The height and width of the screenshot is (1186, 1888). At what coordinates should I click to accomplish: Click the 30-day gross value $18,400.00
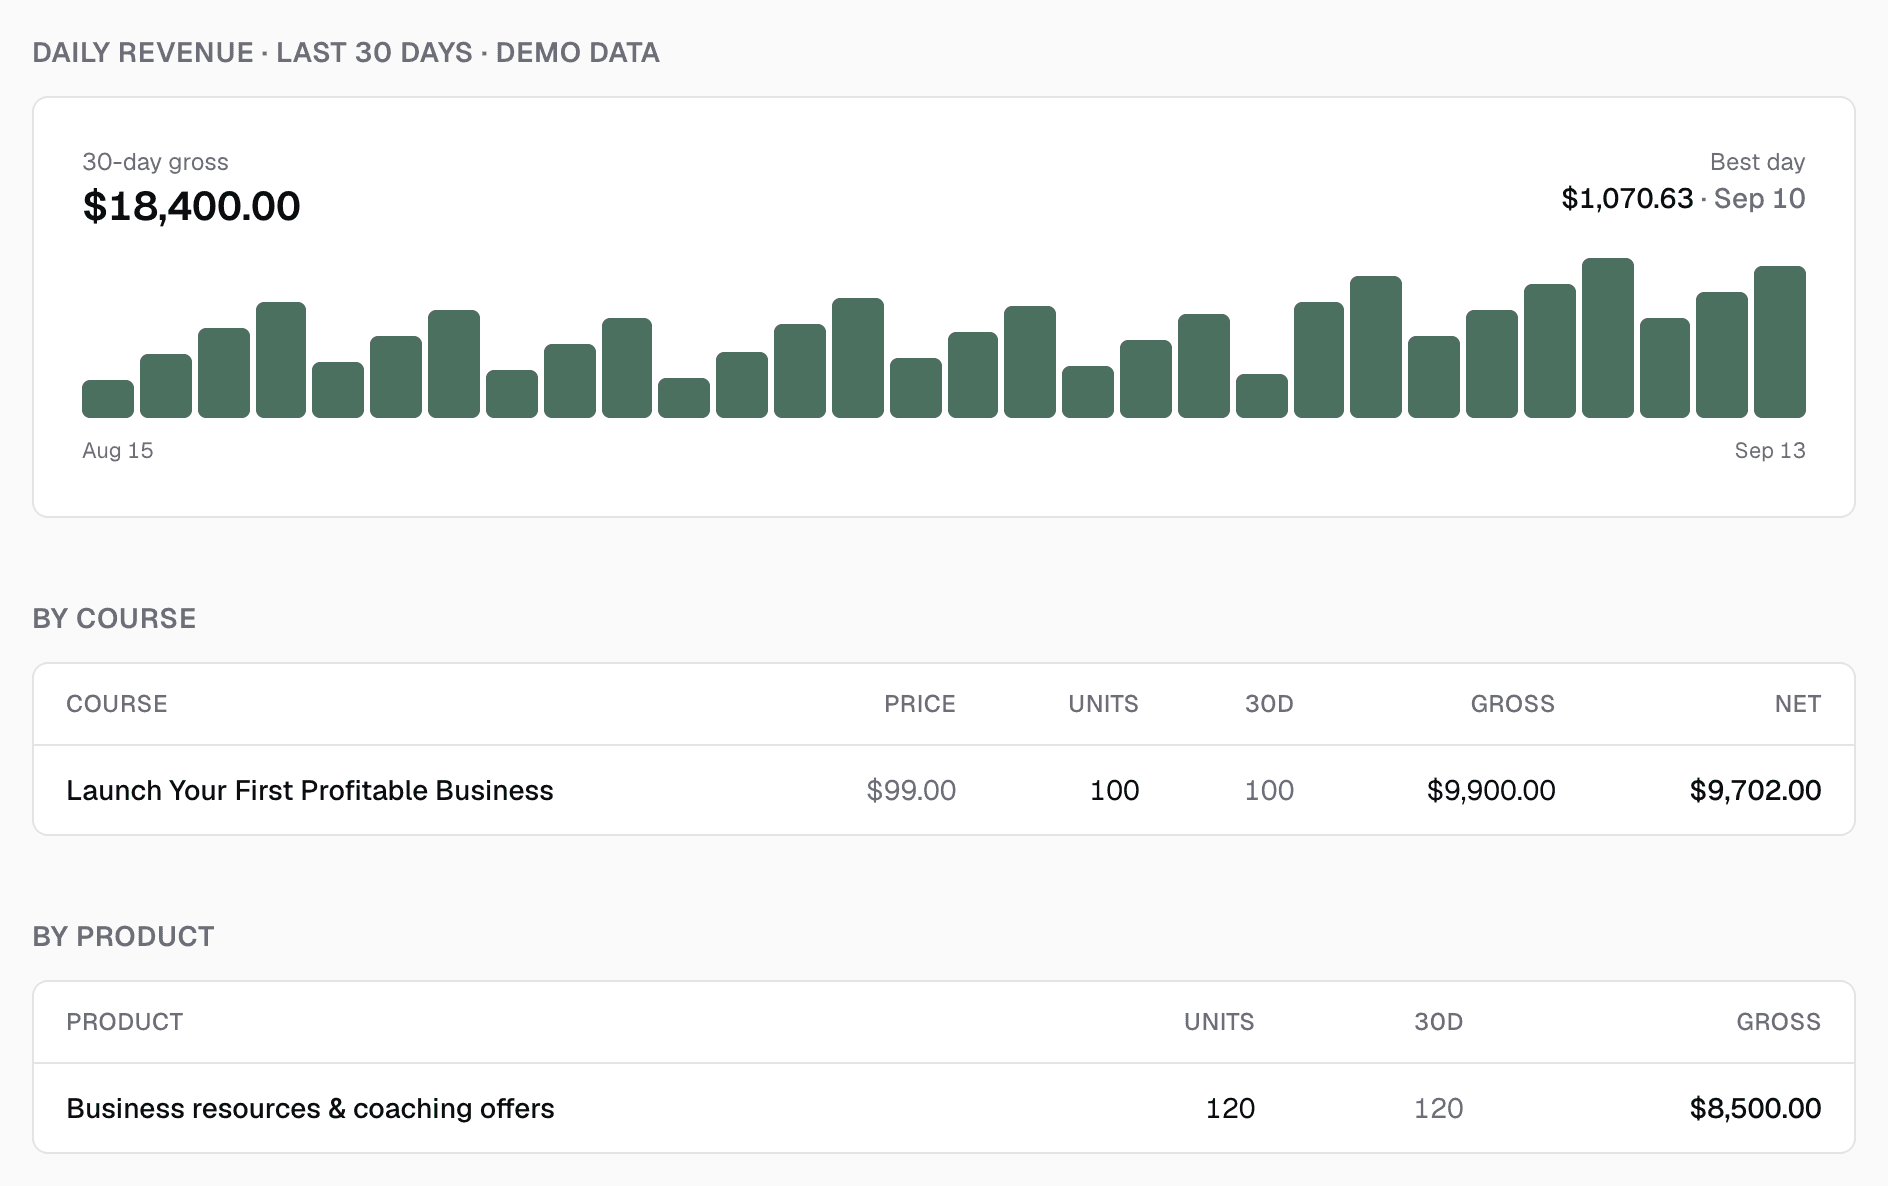[191, 206]
